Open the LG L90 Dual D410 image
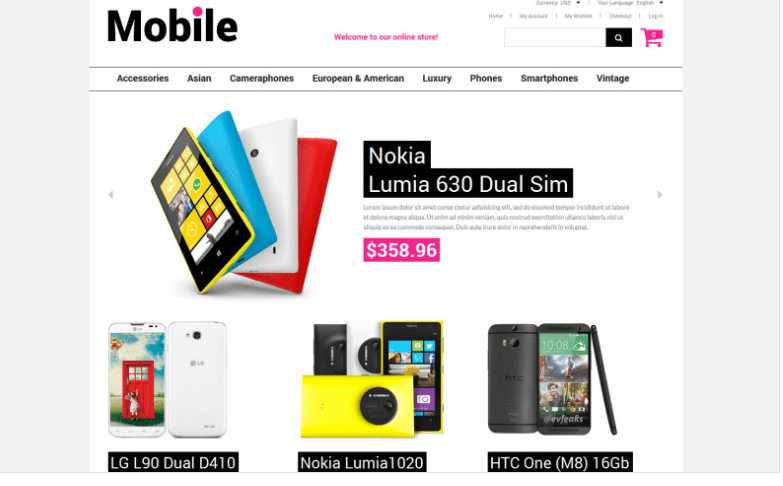This screenshot has height=486, width=783. click(x=167, y=380)
